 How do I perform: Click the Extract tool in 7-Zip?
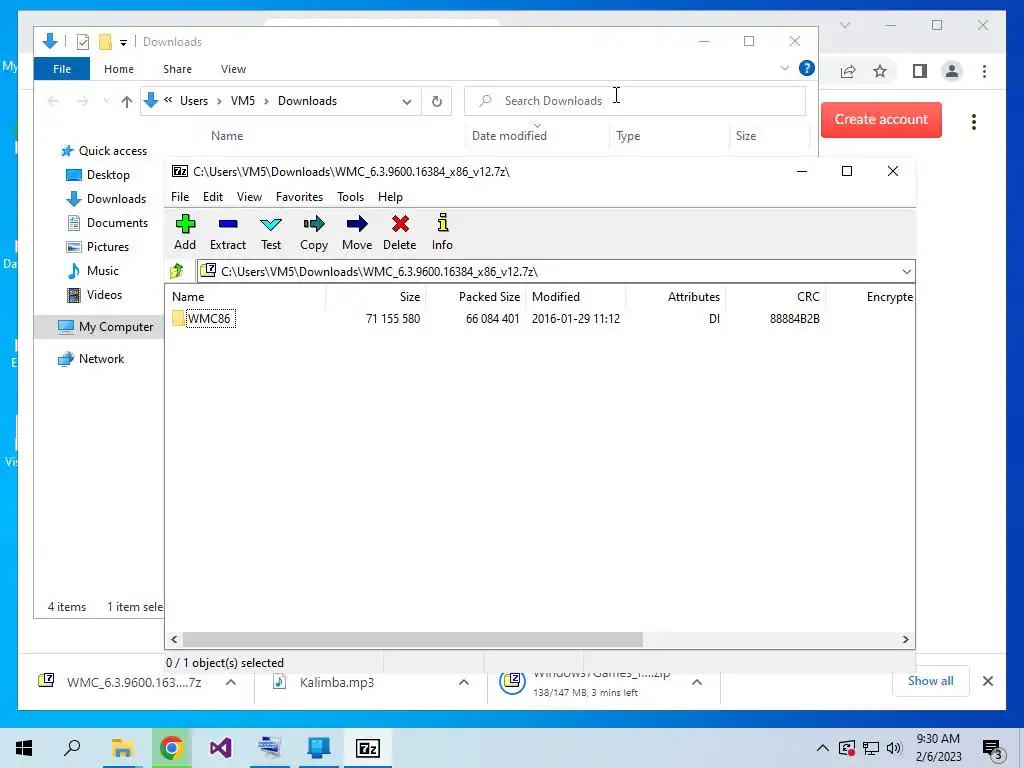tap(227, 233)
